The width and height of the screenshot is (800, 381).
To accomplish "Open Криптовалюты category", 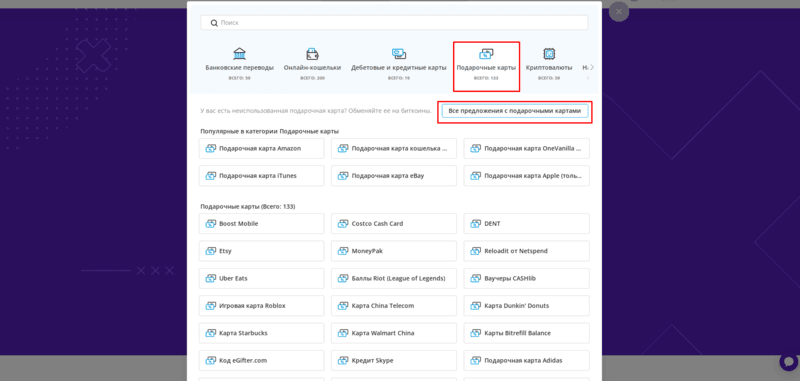I will pyautogui.click(x=549, y=65).
